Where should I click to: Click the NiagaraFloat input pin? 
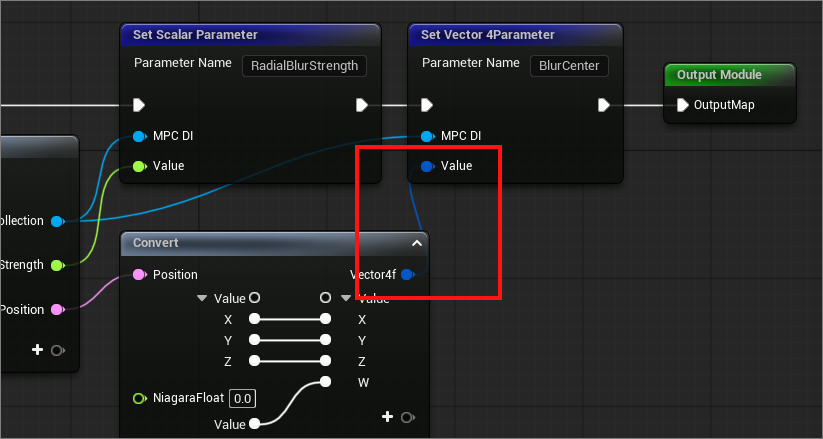[x=139, y=399]
